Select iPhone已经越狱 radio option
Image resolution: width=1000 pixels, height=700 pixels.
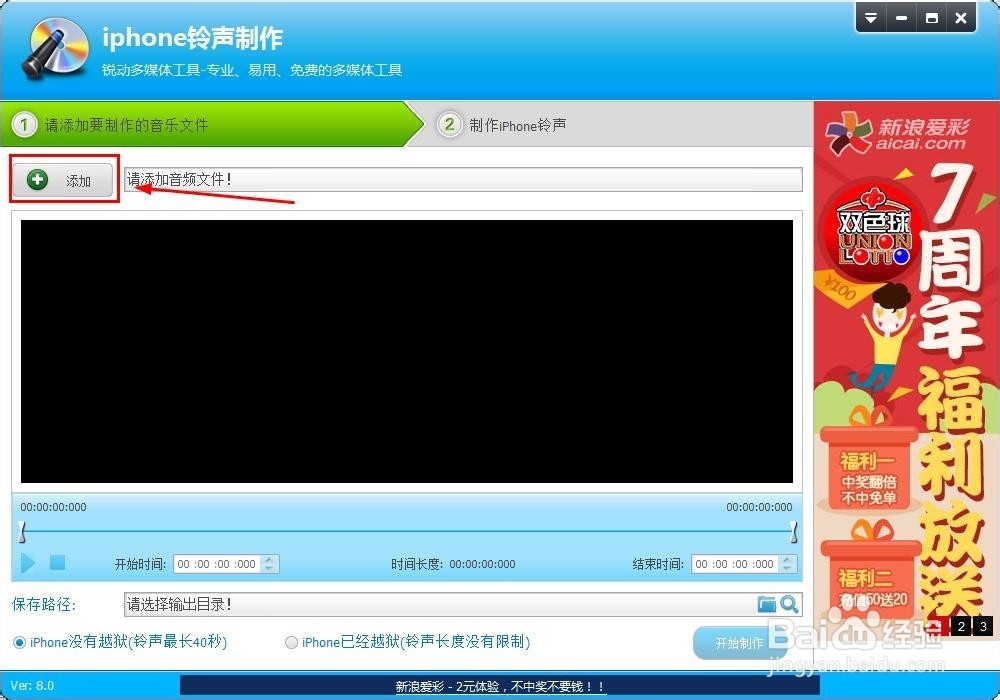[291, 642]
